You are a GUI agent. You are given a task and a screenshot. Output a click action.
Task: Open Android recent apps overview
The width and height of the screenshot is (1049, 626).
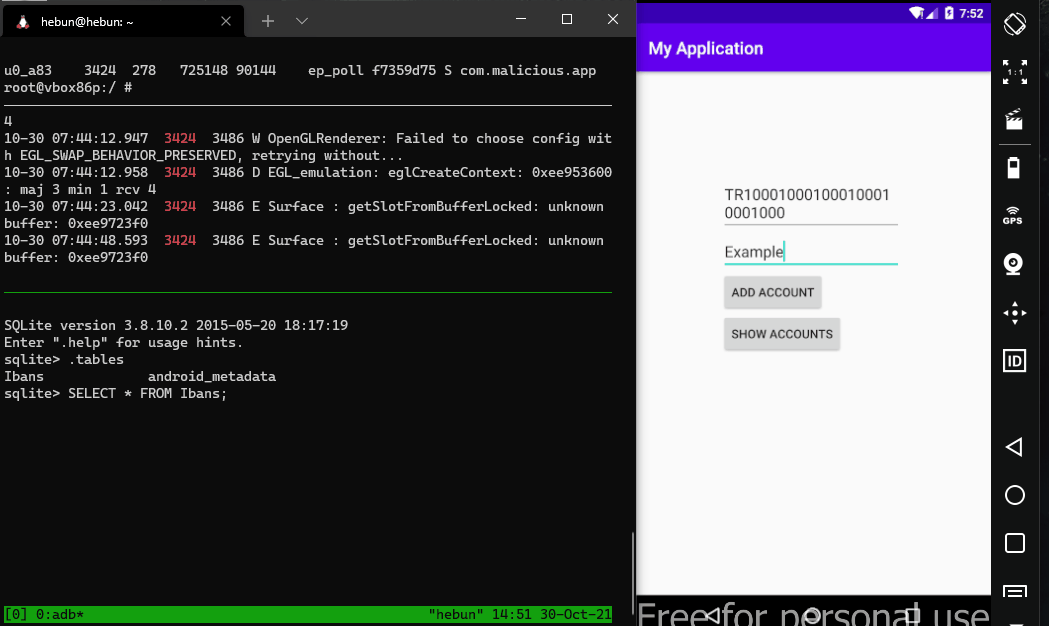(x=1014, y=543)
